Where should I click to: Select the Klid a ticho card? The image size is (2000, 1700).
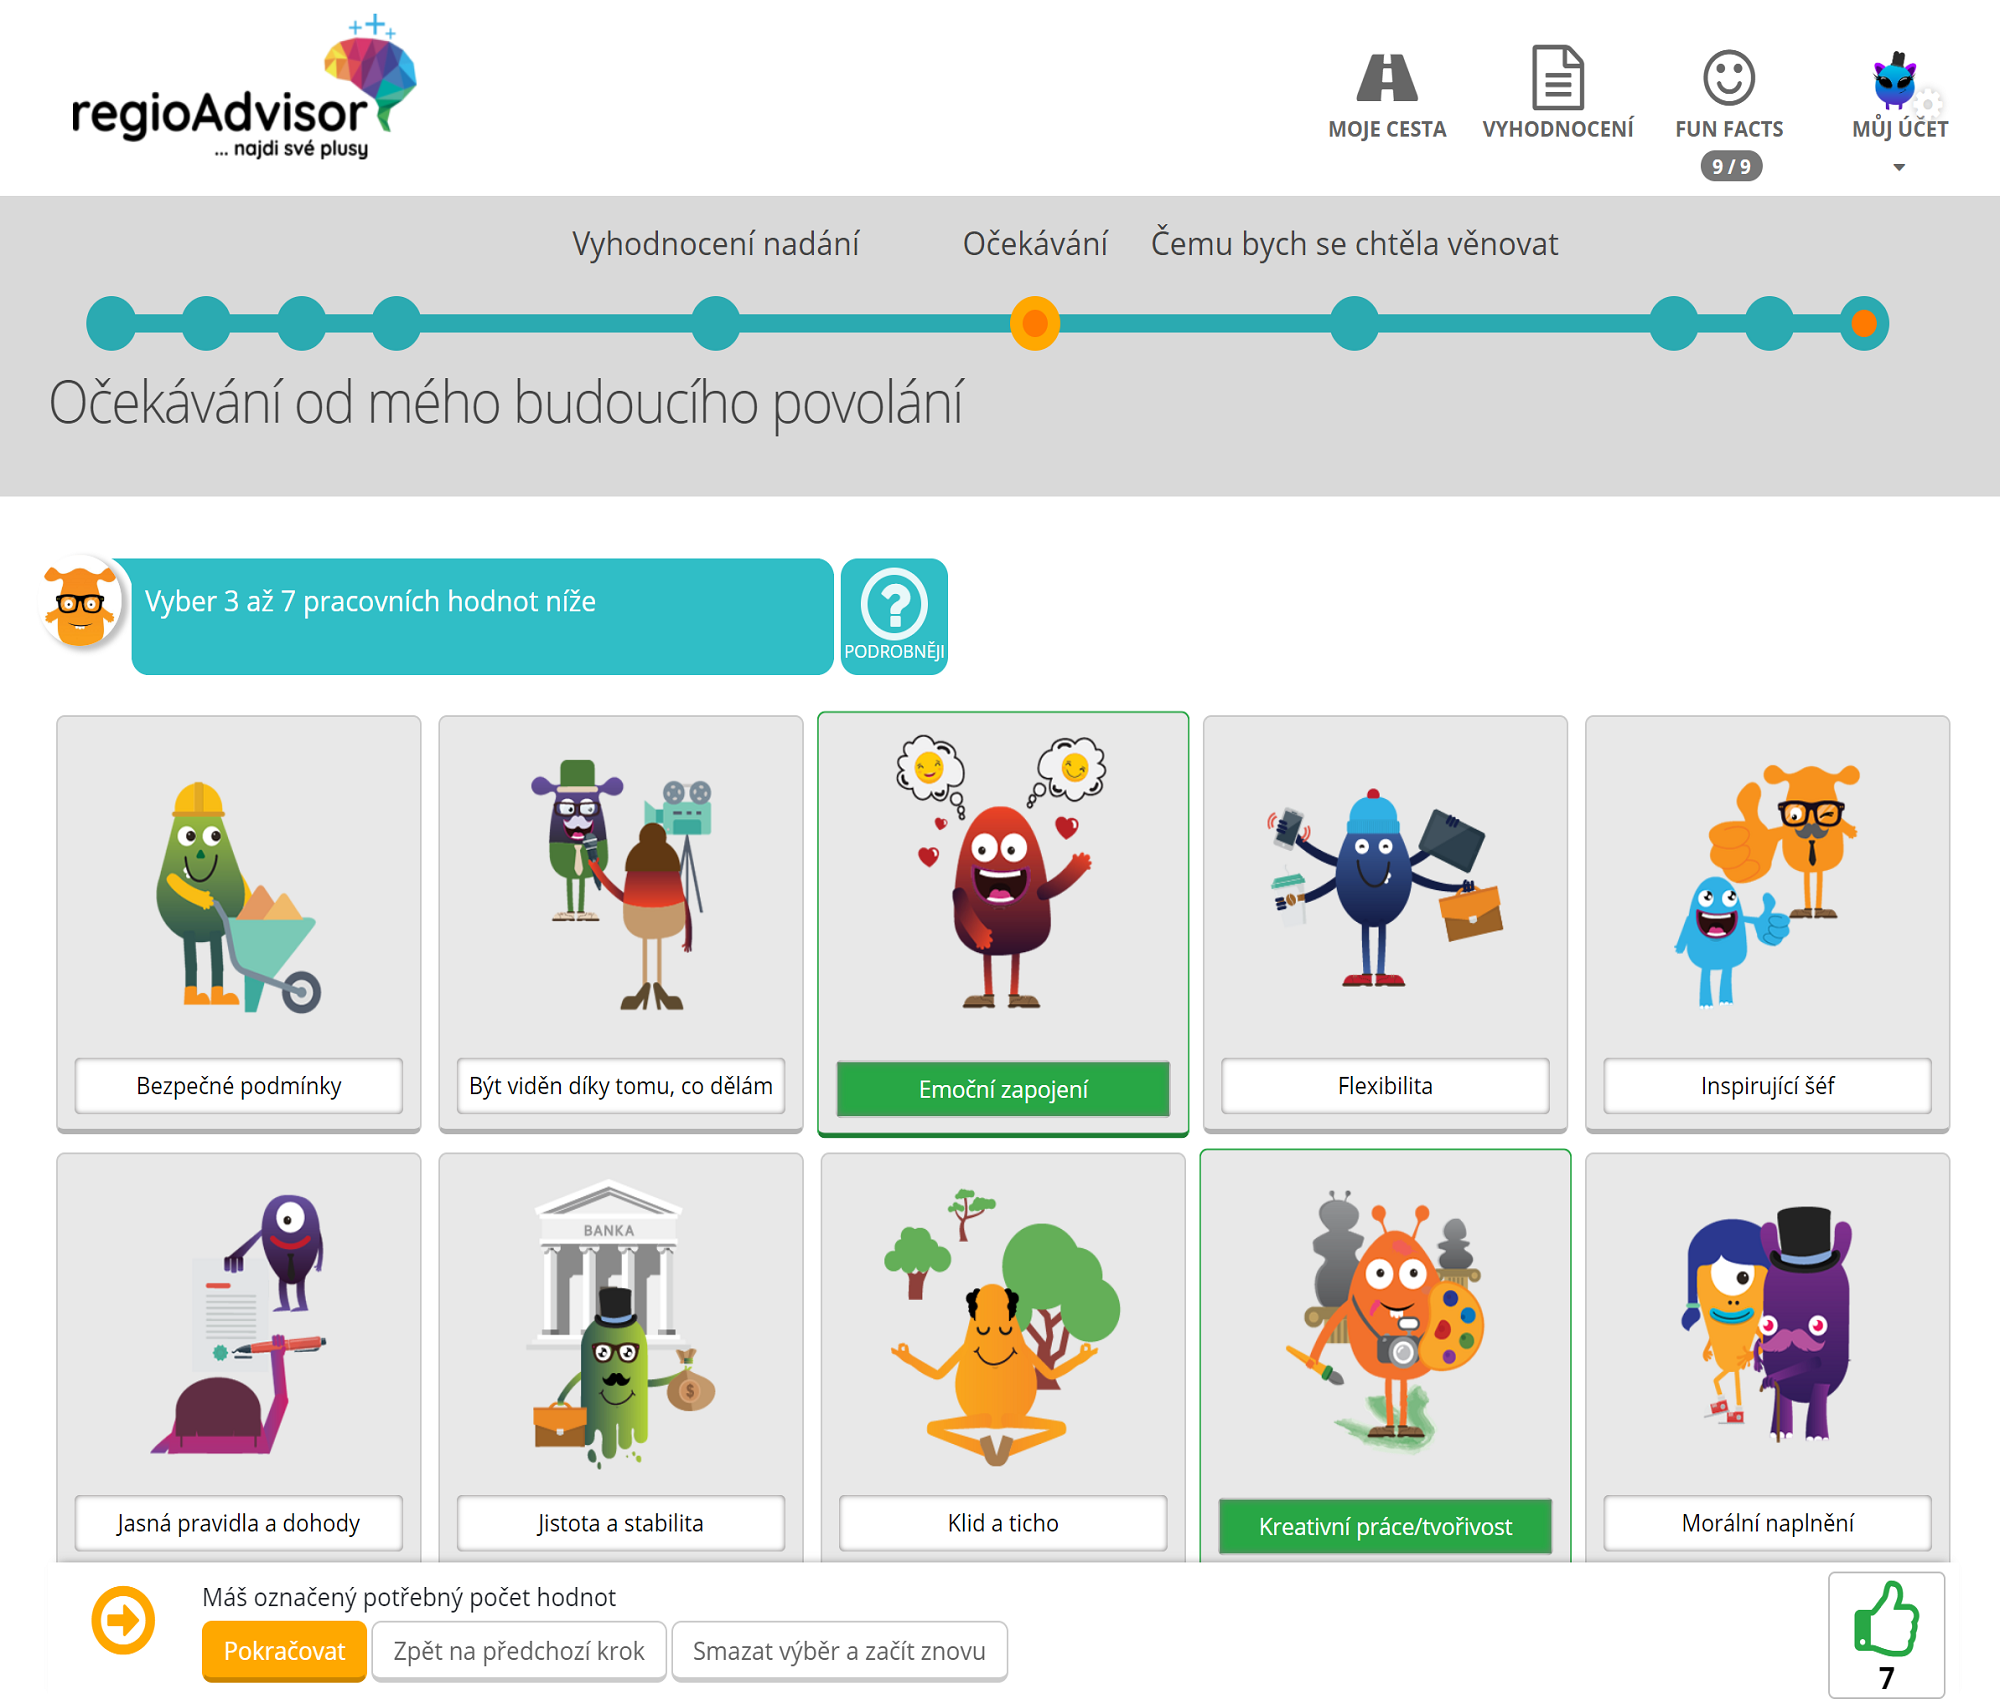coord(1003,1357)
